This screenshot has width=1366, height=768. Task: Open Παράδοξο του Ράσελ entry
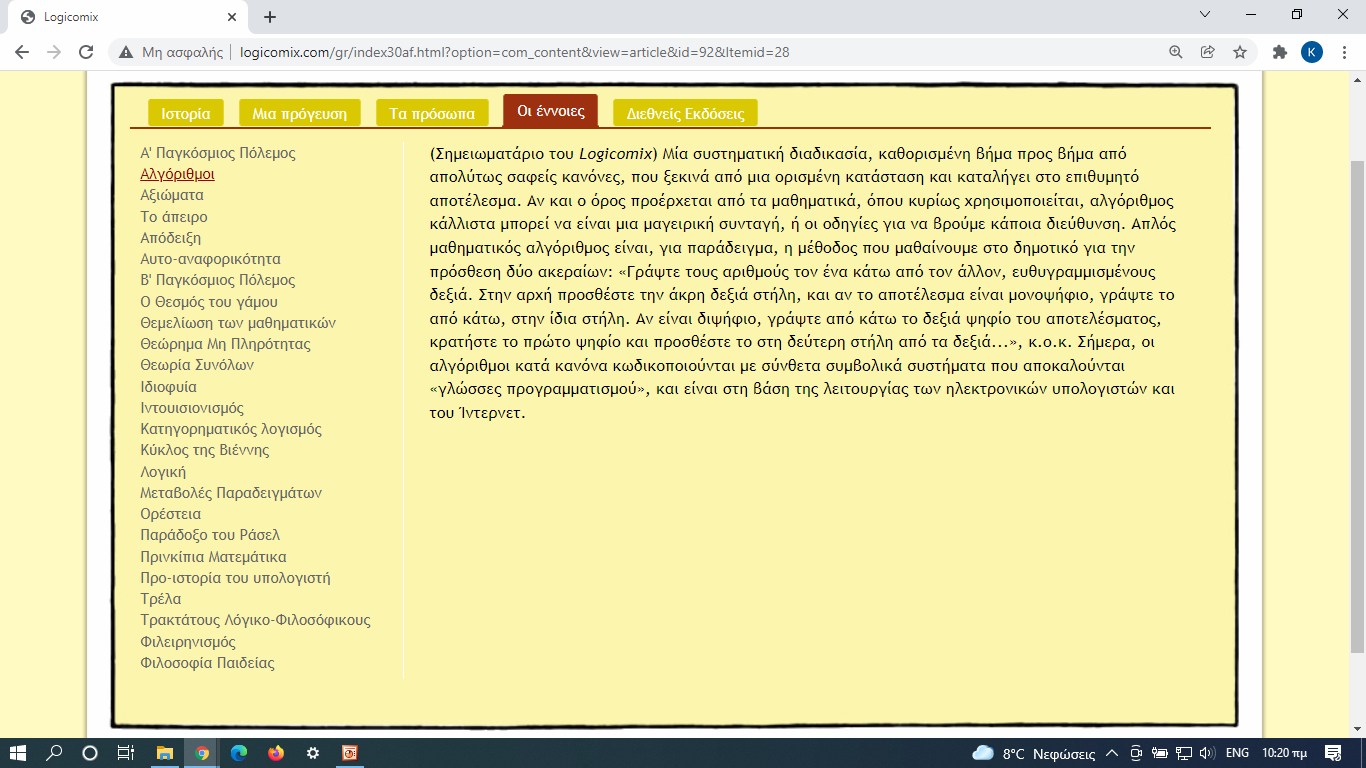[210, 535]
